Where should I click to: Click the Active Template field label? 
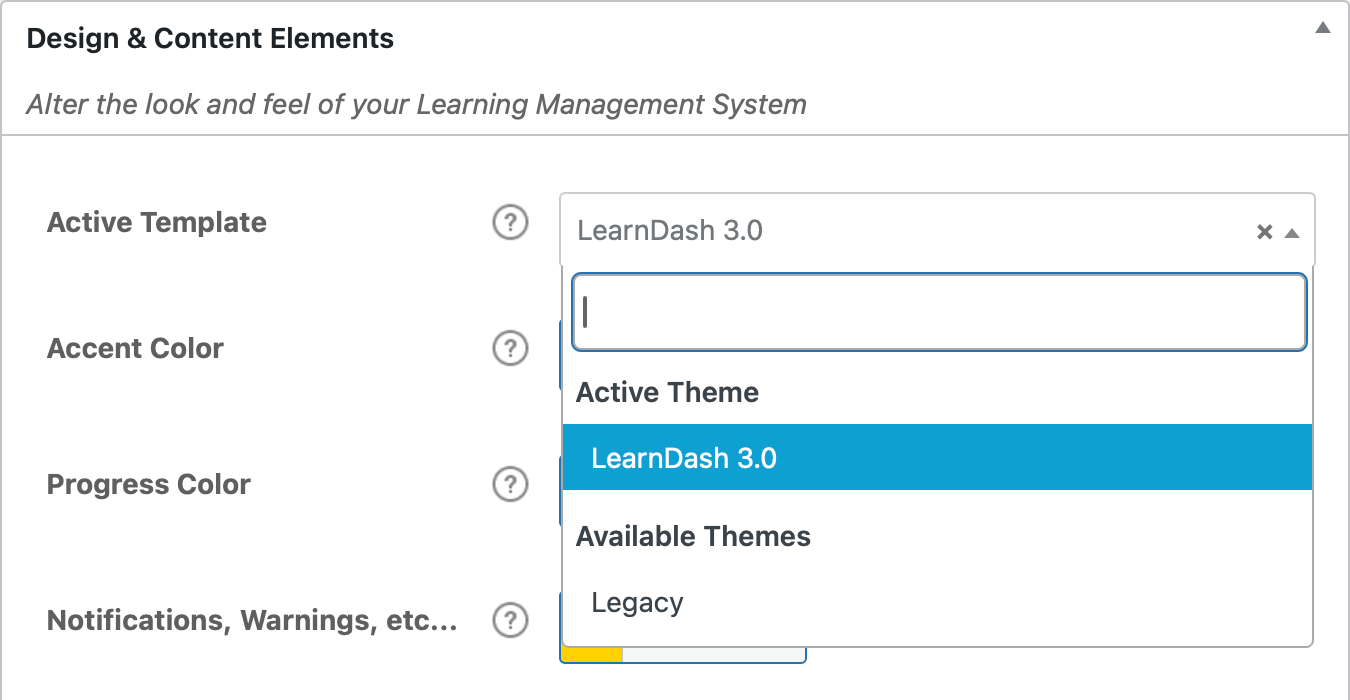pos(157,222)
